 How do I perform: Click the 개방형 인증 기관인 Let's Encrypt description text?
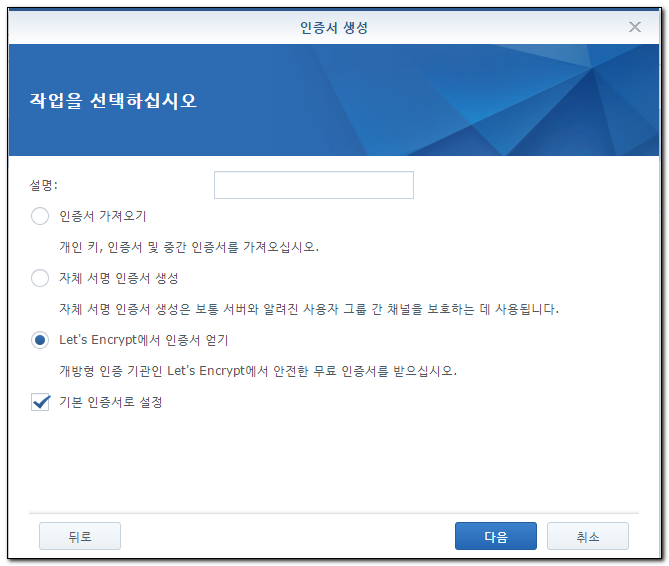click(258, 371)
